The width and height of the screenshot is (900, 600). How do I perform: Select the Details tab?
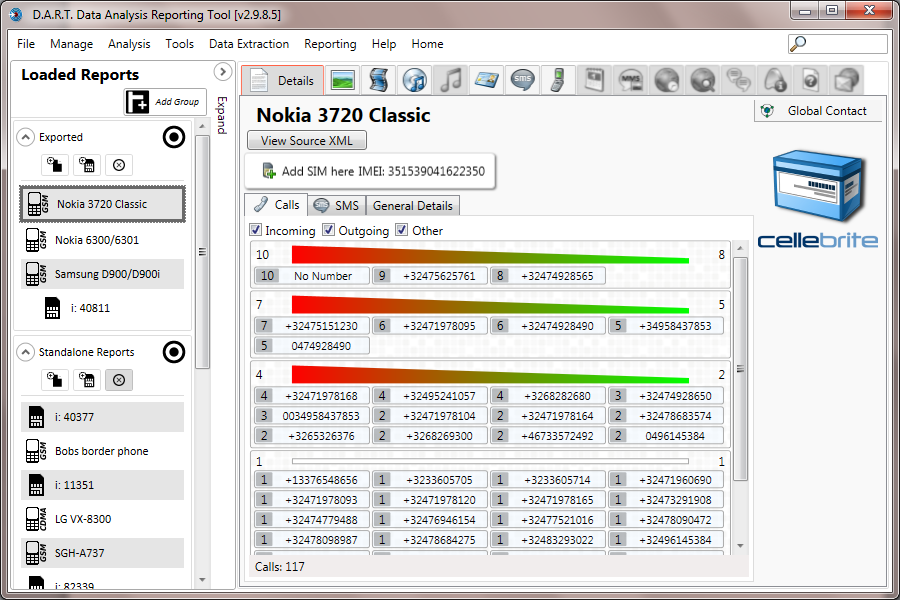[282, 80]
